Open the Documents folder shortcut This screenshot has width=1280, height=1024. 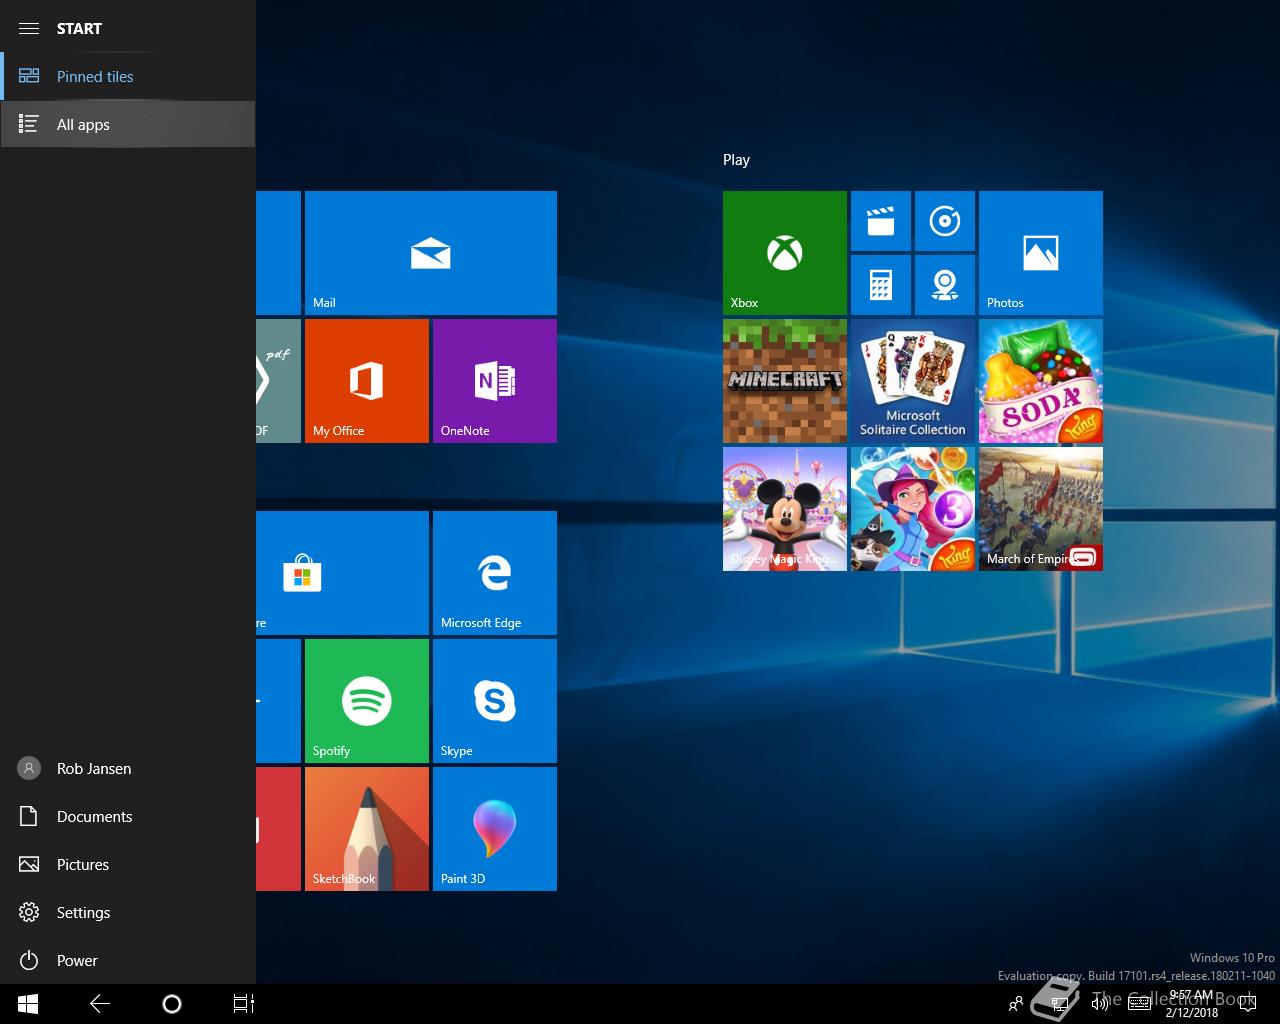click(128, 816)
